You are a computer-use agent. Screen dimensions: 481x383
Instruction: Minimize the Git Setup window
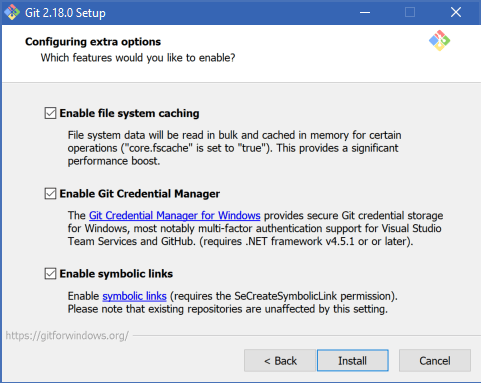pos(365,13)
